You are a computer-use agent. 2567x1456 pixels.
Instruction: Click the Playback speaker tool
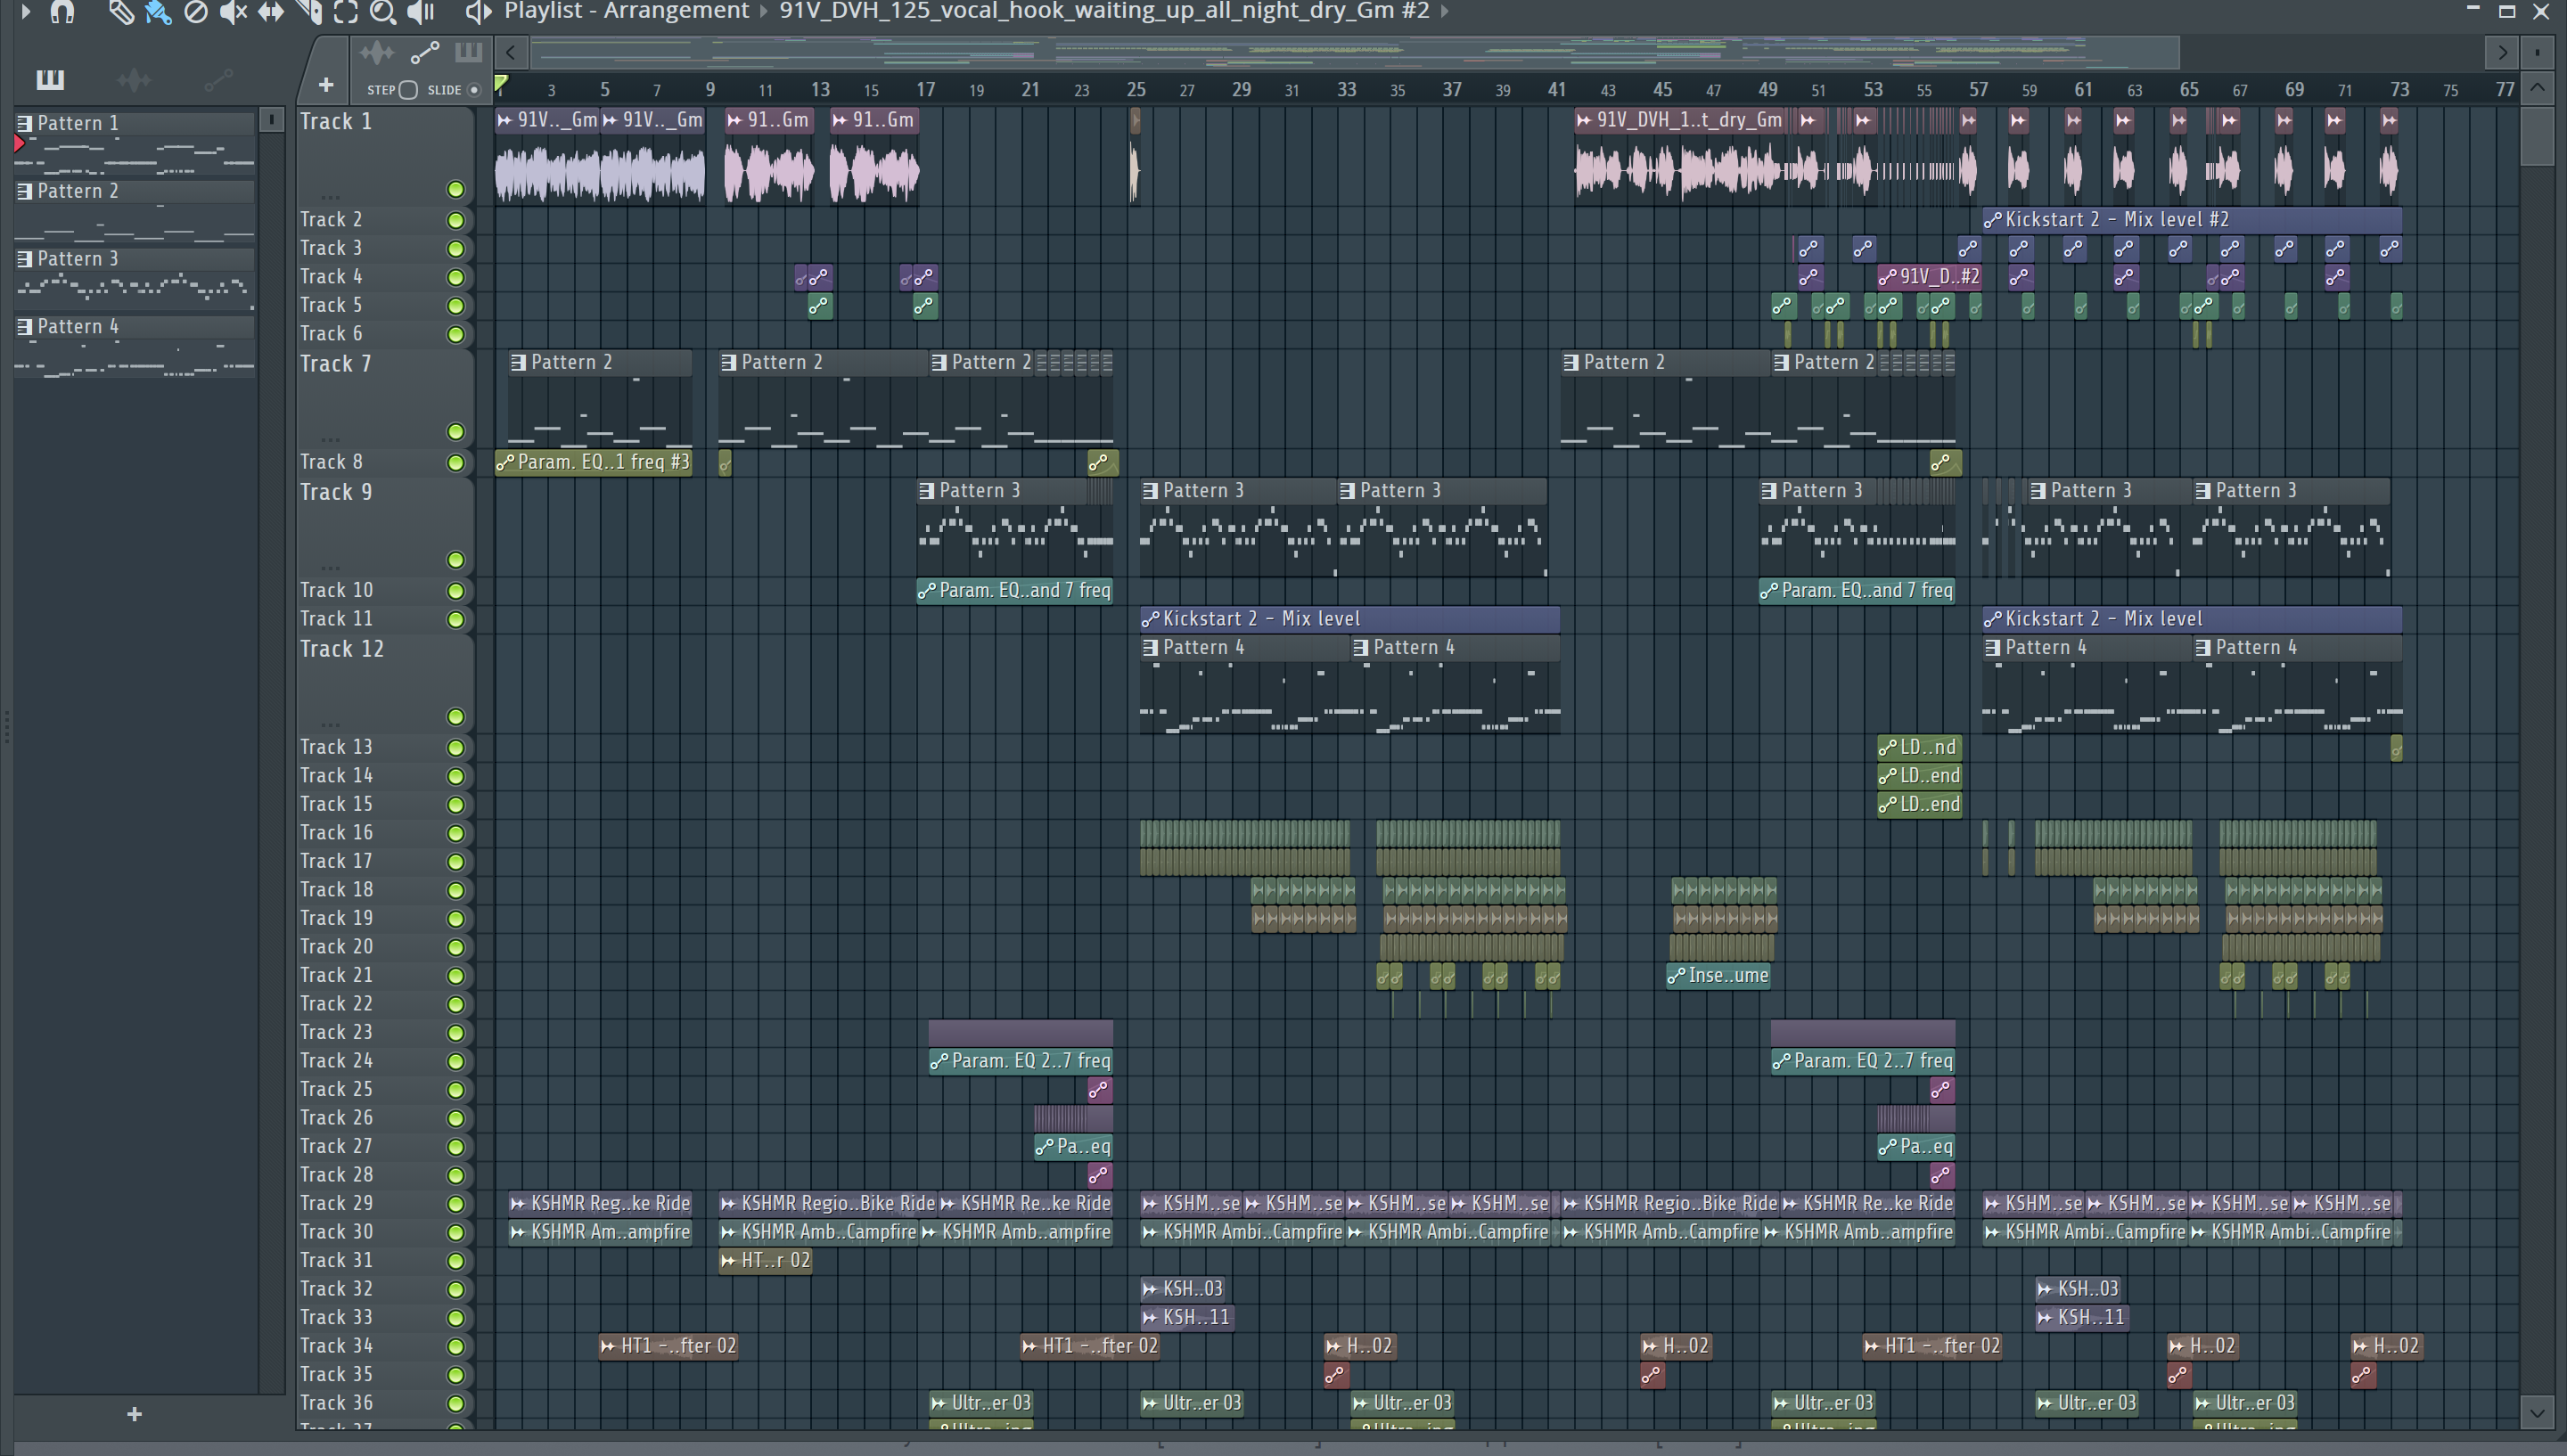pos(421,12)
